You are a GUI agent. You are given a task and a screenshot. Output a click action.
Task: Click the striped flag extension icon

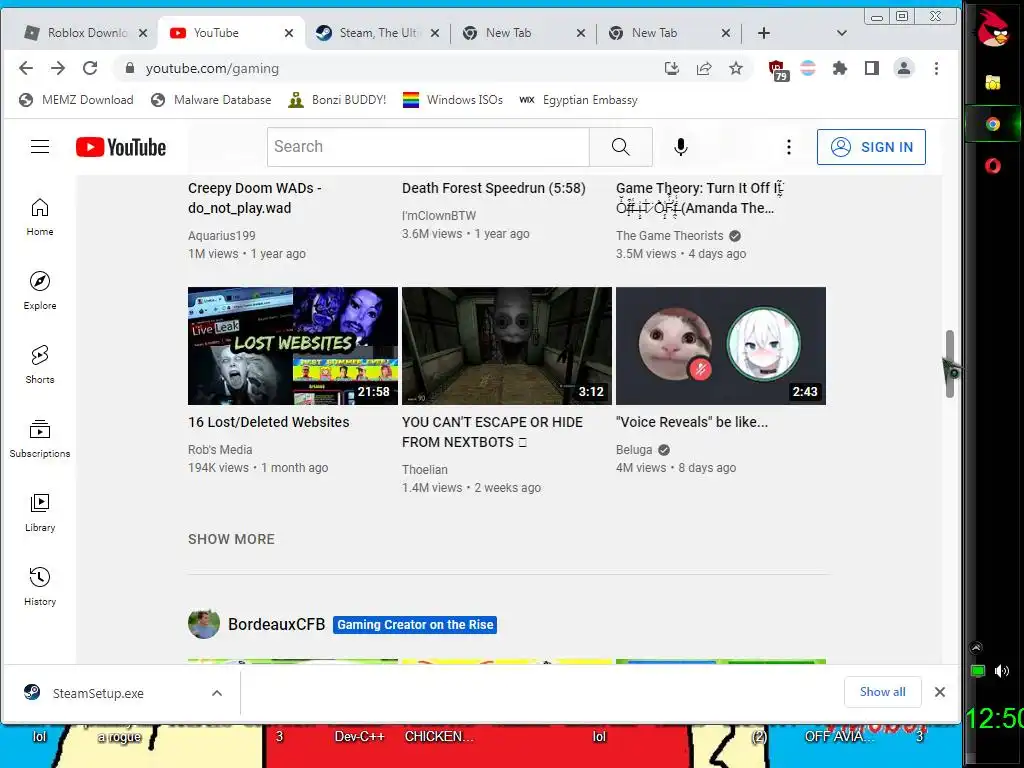[808, 68]
